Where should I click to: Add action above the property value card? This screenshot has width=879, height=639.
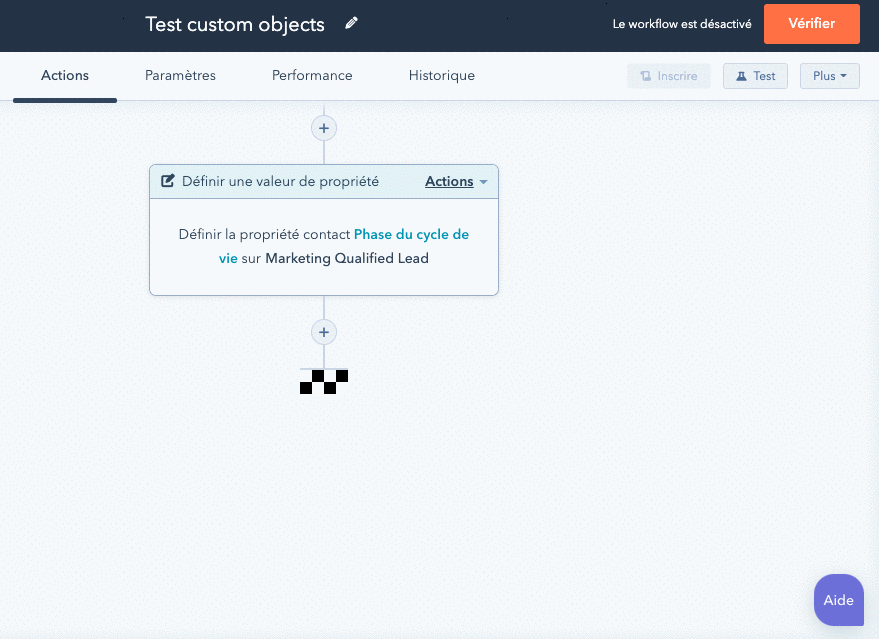(x=324, y=128)
